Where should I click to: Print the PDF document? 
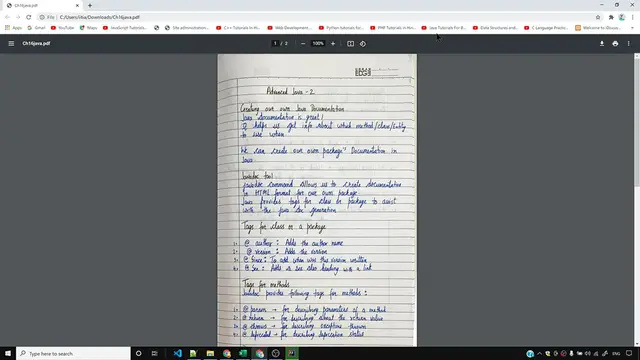615,43
